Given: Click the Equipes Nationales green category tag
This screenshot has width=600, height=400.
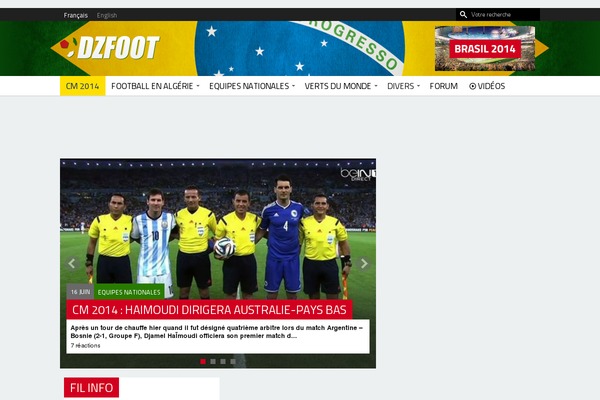Looking at the screenshot, I should 129,292.
